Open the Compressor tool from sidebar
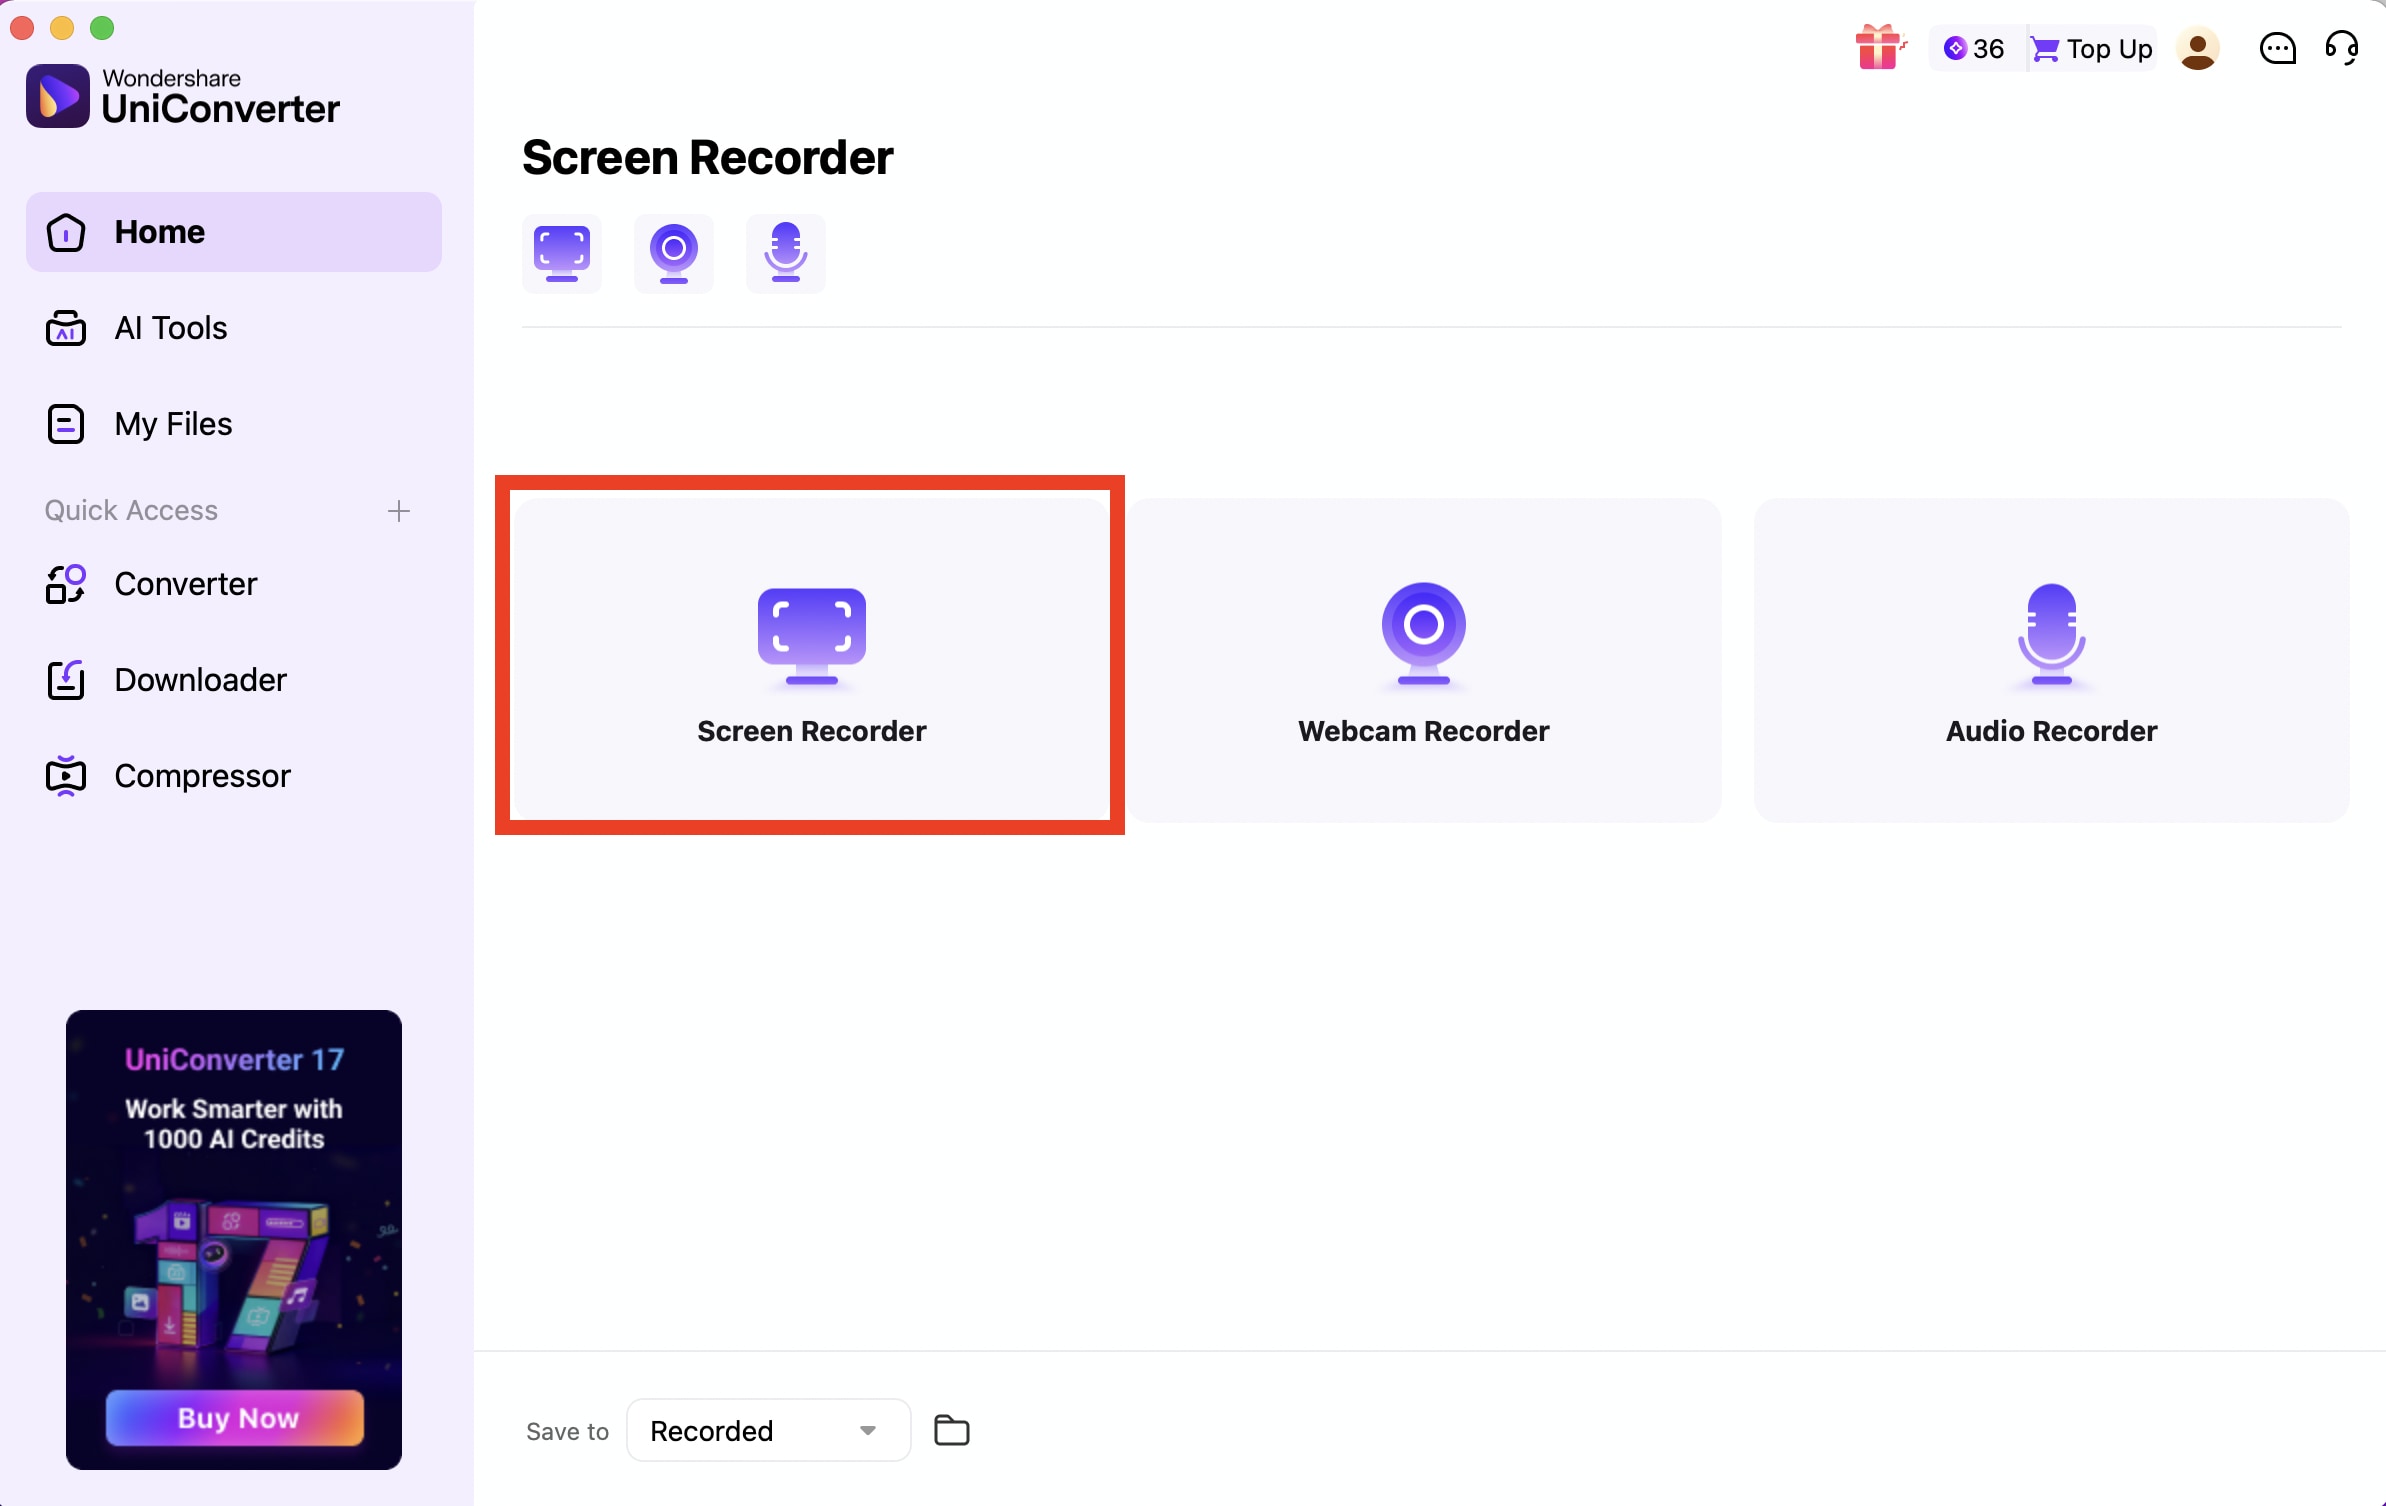 pyautogui.click(x=203, y=775)
